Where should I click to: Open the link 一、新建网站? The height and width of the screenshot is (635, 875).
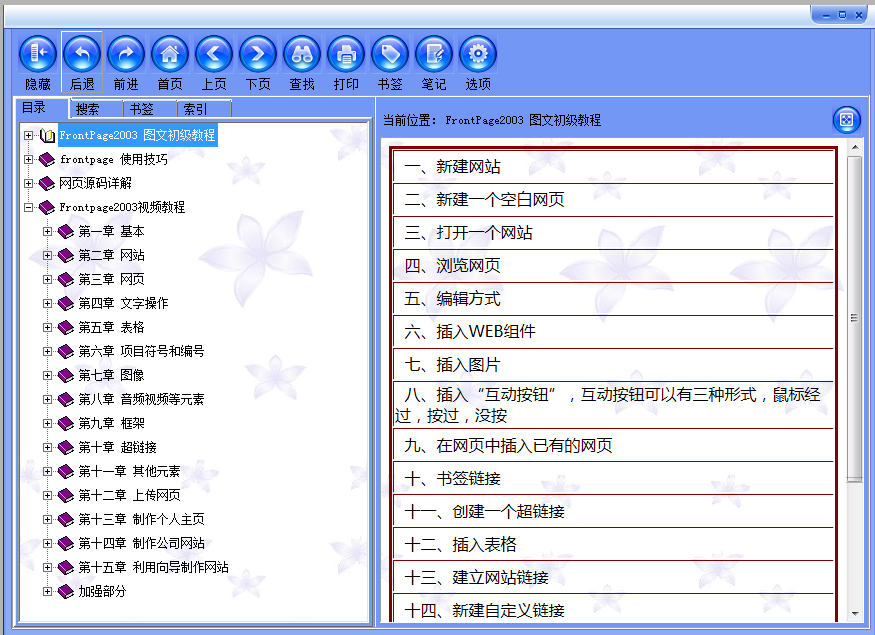click(453, 167)
